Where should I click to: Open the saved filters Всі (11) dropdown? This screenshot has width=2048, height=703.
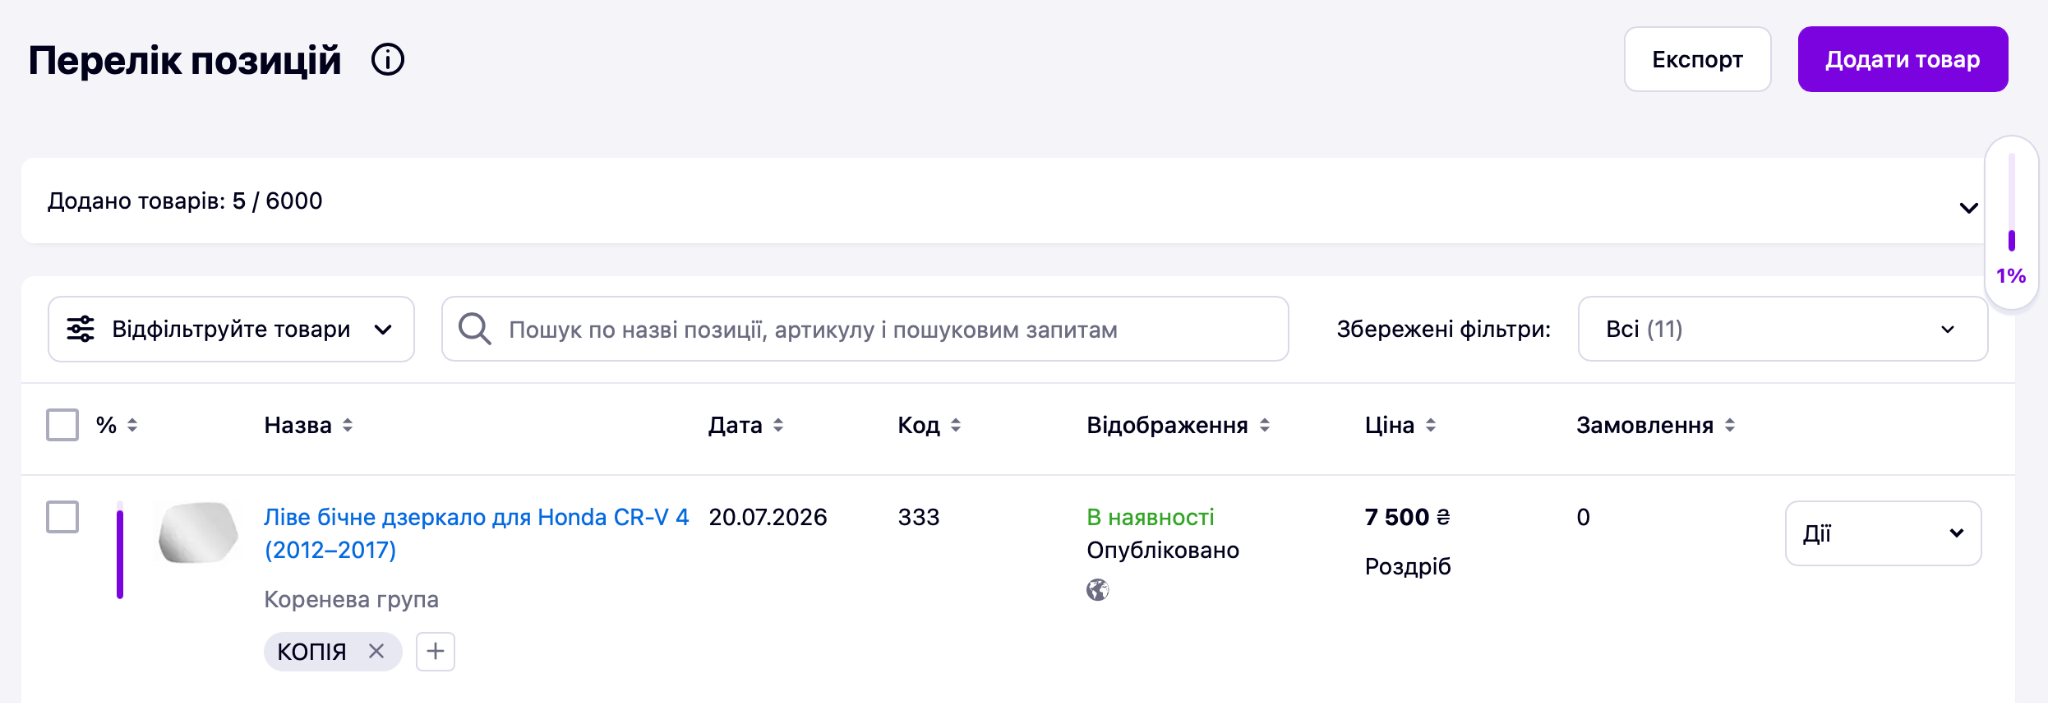click(1782, 329)
